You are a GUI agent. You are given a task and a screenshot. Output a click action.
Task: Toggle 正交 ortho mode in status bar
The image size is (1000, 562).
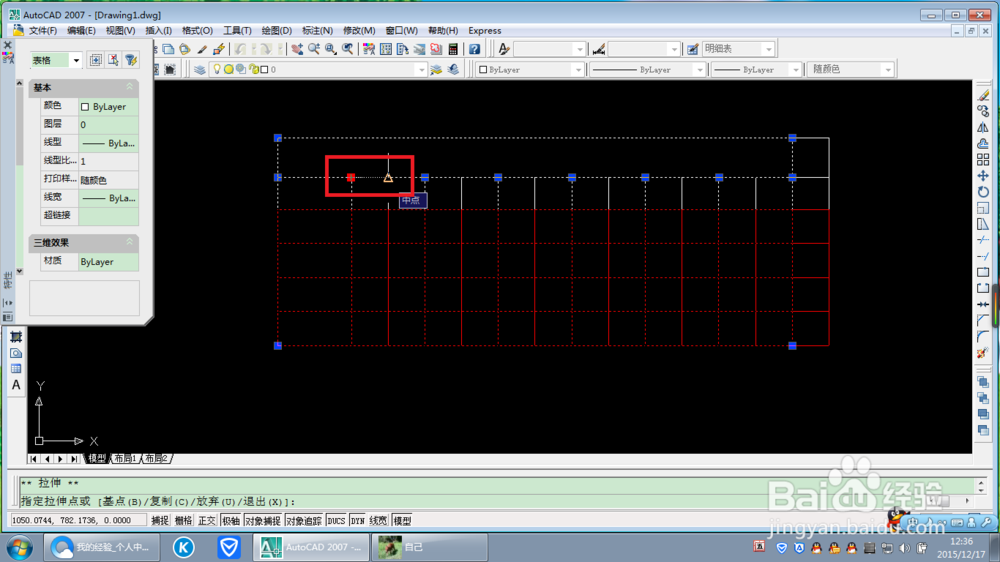point(207,521)
